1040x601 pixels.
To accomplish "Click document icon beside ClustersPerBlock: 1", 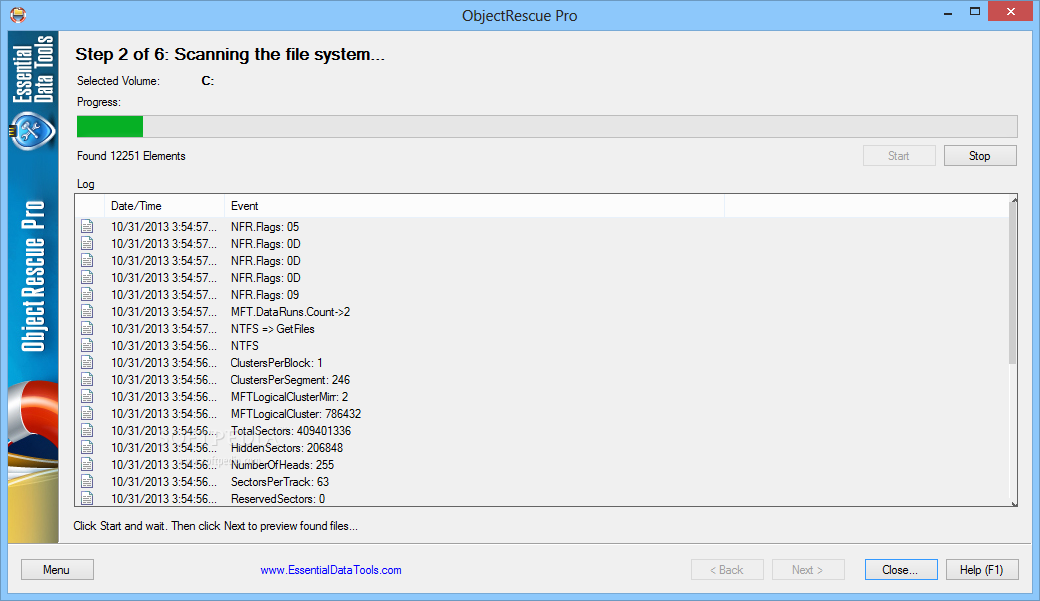I will [x=87, y=363].
